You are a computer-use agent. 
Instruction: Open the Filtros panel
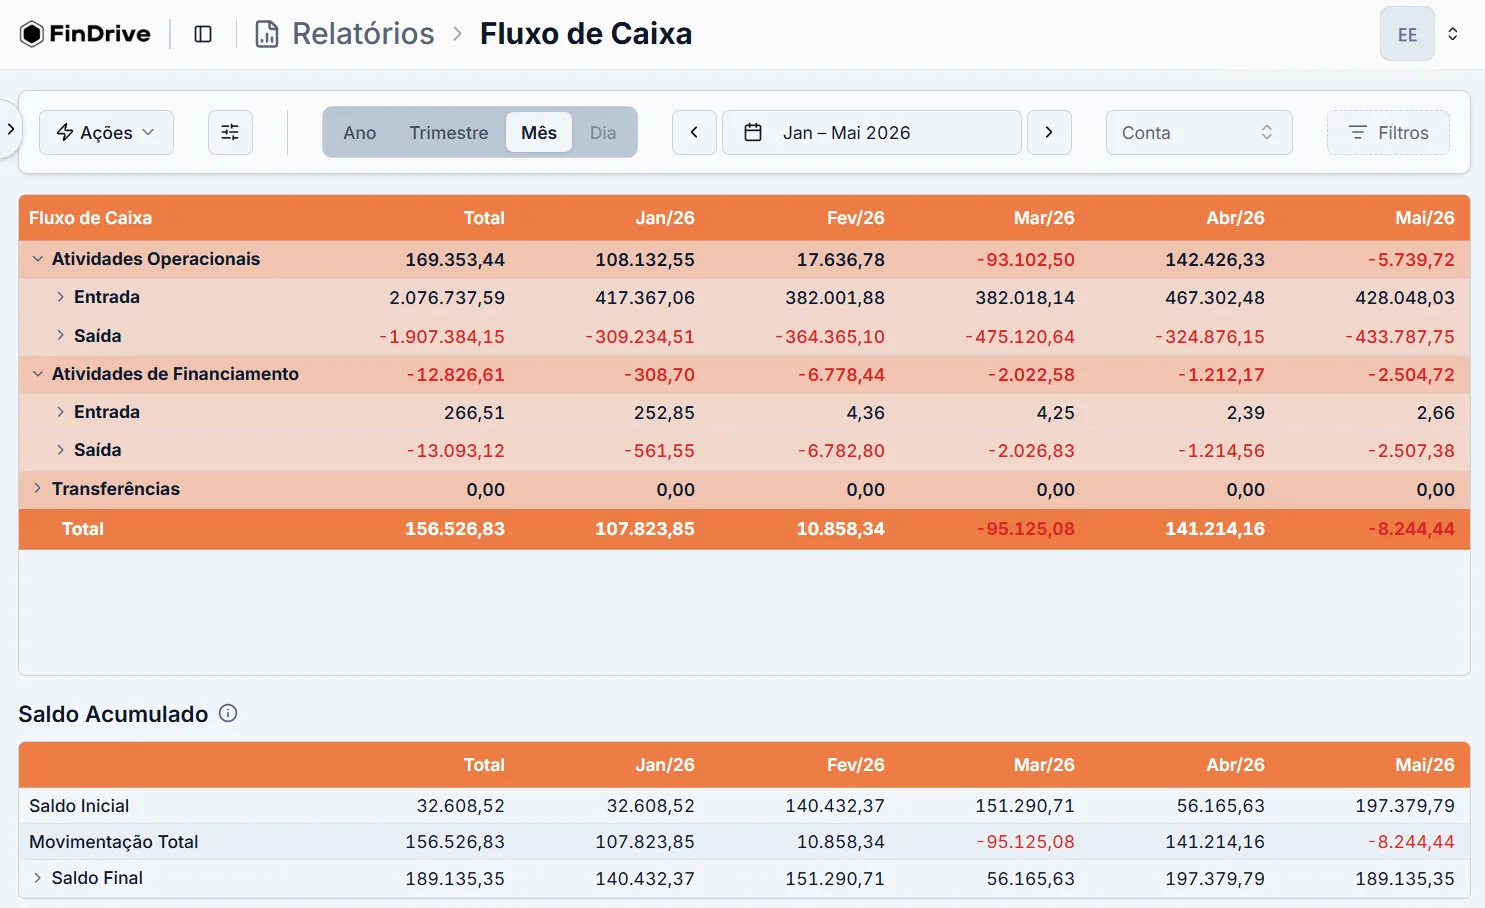[x=1388, y=132]
